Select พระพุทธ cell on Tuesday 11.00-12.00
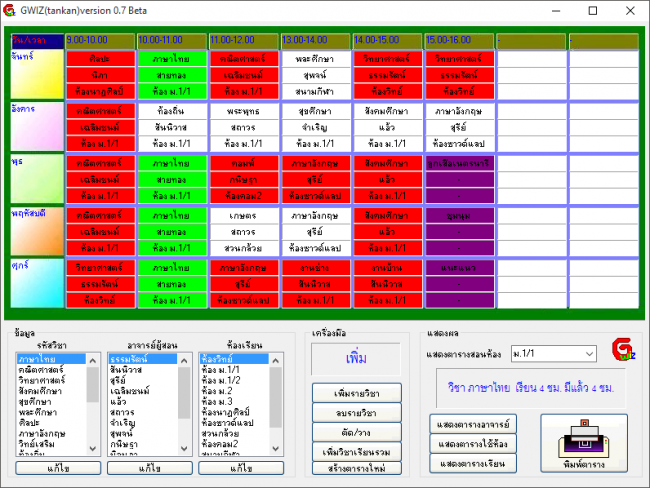The width and height of the screenshot is (650, 488). (244, 111)
